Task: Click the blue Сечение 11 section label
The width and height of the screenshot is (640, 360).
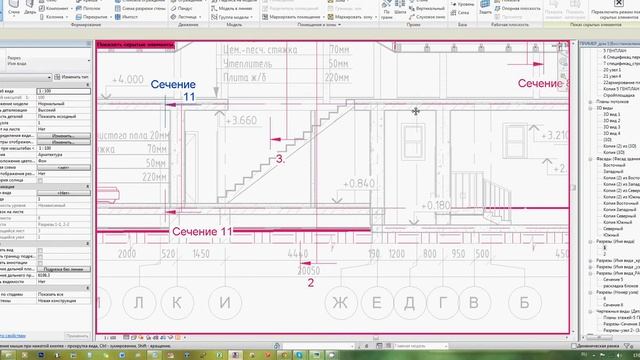Action: point(173,91)
